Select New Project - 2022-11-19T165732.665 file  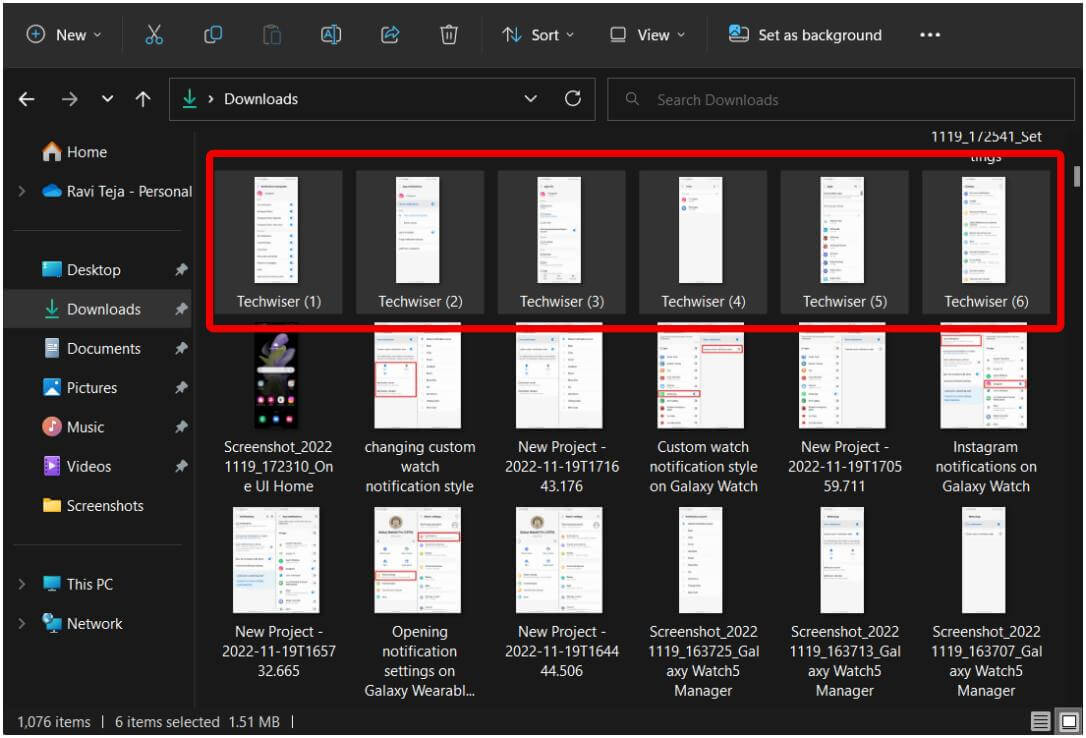[278, 594]
